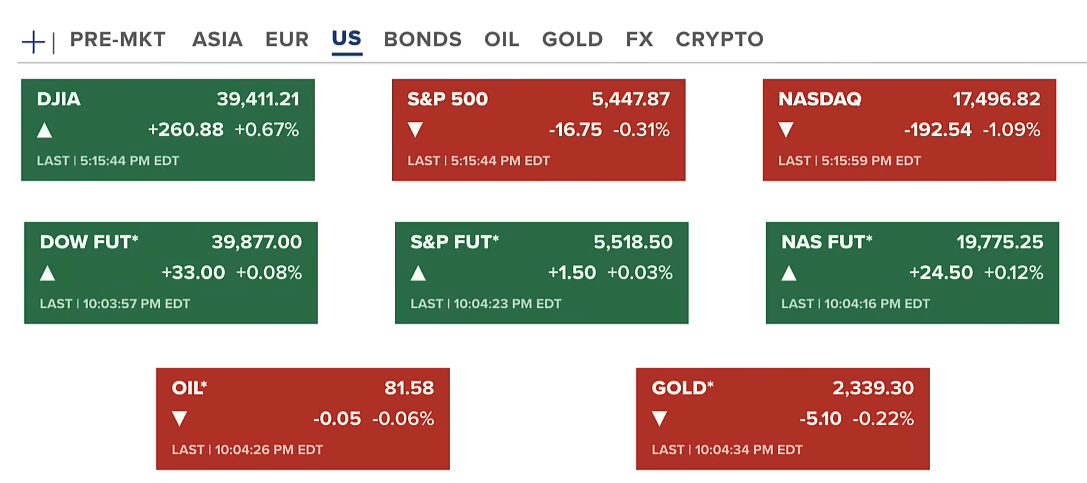
Task: Open the DJIA quote link
Action: tap(59, 99)
